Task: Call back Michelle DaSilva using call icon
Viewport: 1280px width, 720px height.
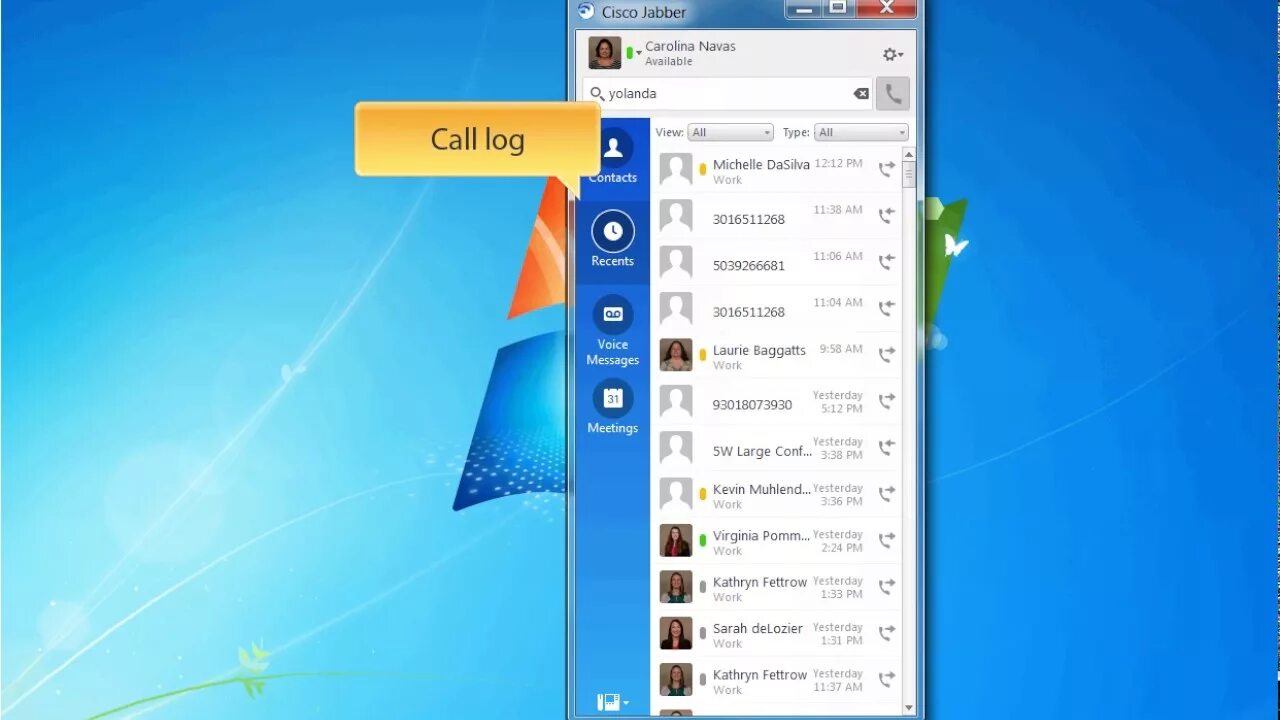Action: [x=886, y=169]
